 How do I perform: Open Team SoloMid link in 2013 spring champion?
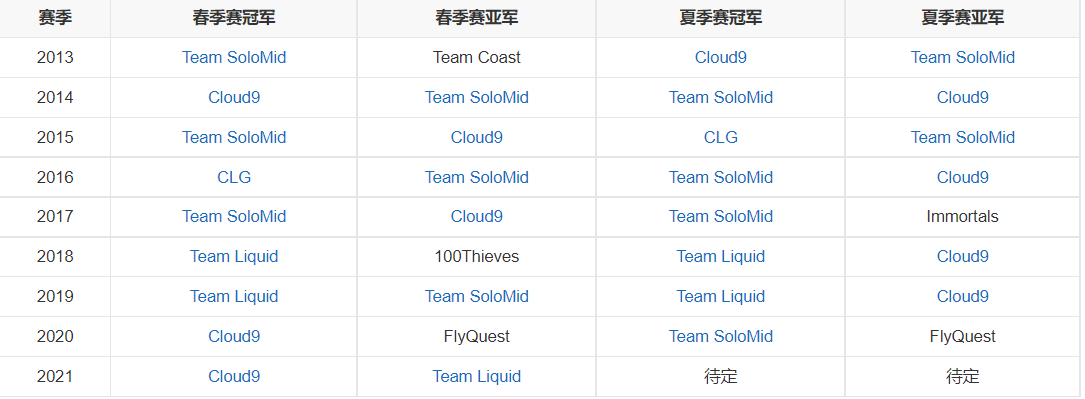tap(234, 57)
